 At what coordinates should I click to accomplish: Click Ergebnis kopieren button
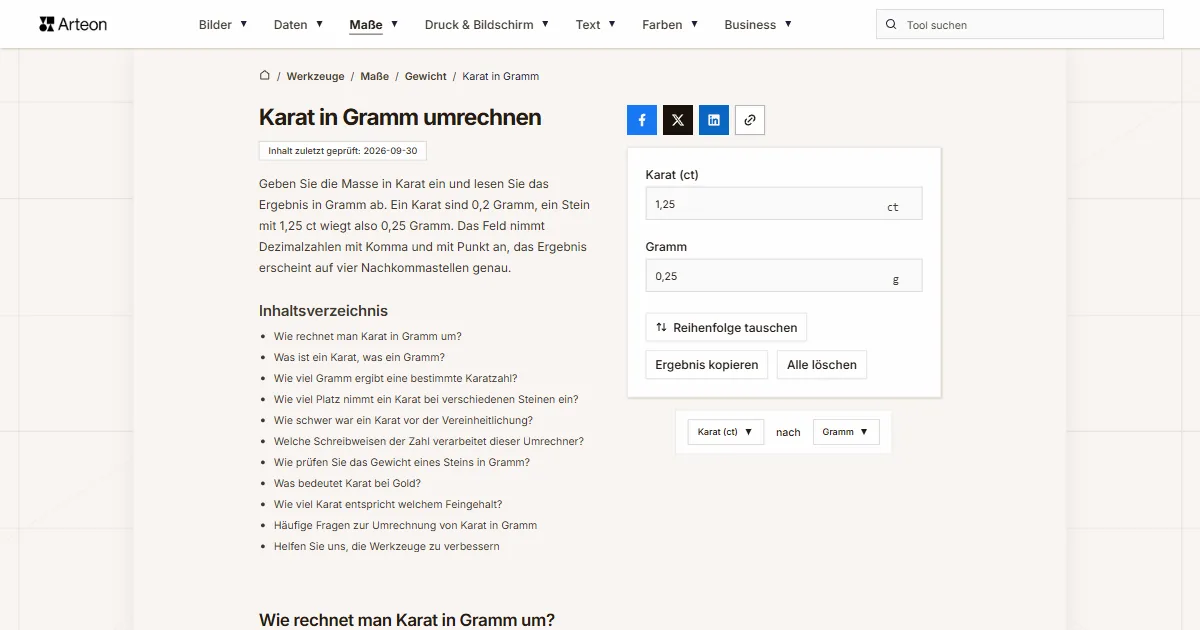[x=707, y=365]
